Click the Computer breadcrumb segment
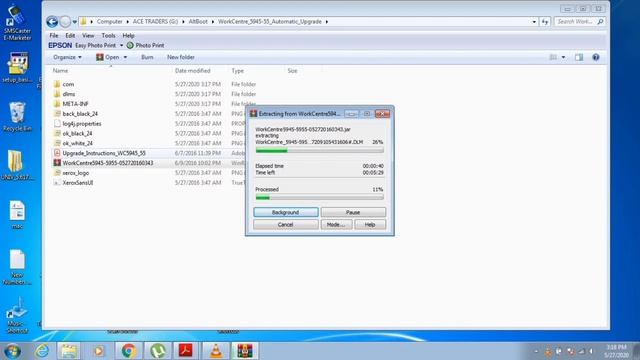Viewport: 640px width, 360px height. [109, 22]
